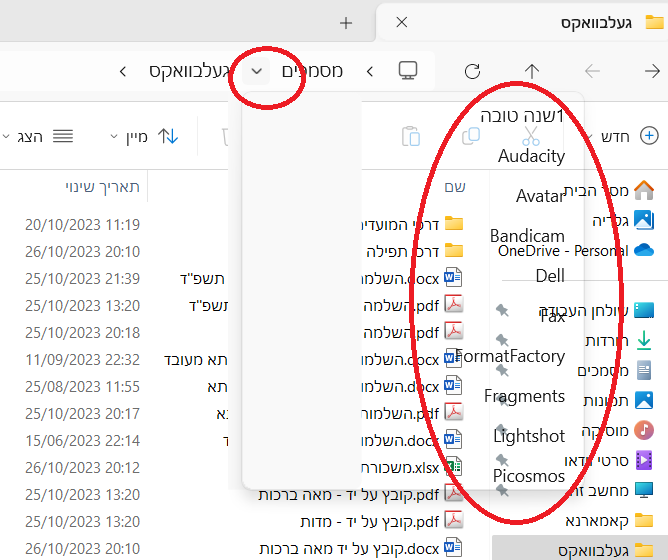
Task: Click the Videos סרטי וידאו icon in sidebar
Action: click(644, 460)
